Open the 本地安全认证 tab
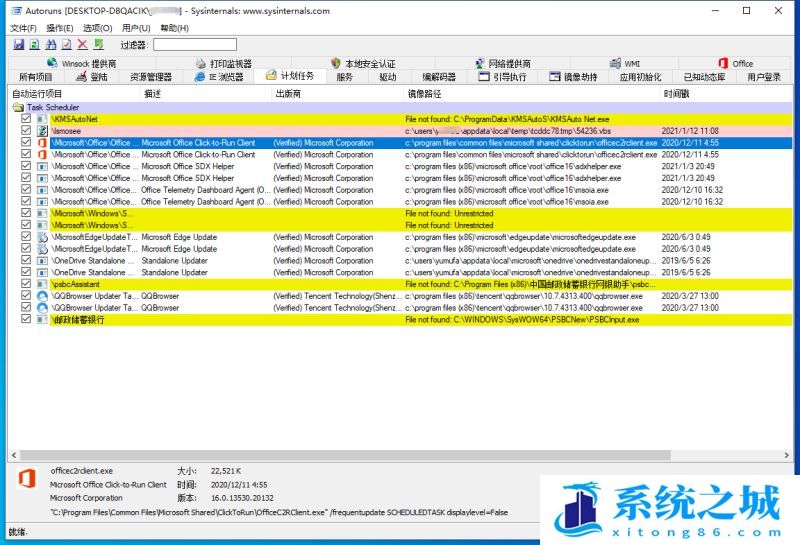This screenshot has height=545, width=800. click(363, 63)
